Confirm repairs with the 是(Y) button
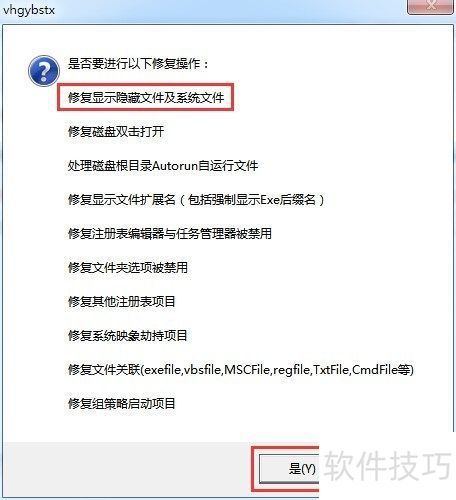Image resolution: width=456 pixels, height=500 pixels. (289, 469)
